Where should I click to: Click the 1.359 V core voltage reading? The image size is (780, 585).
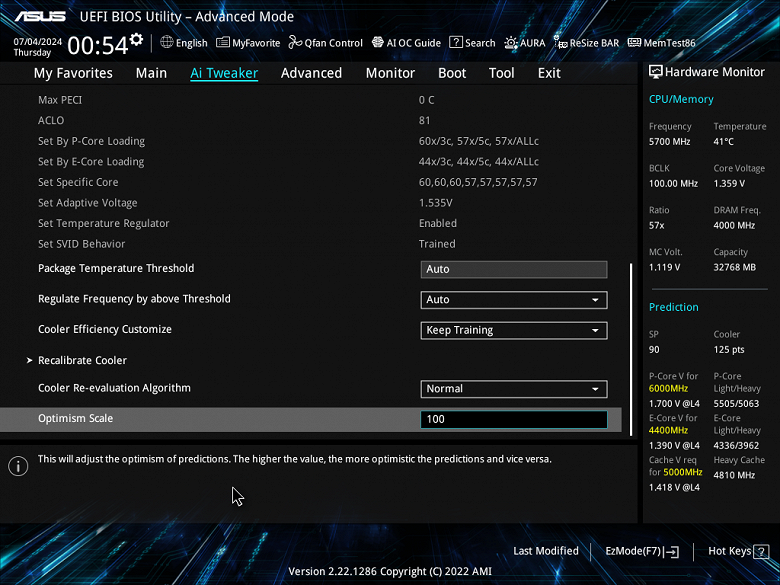click(x=729, y=184)
